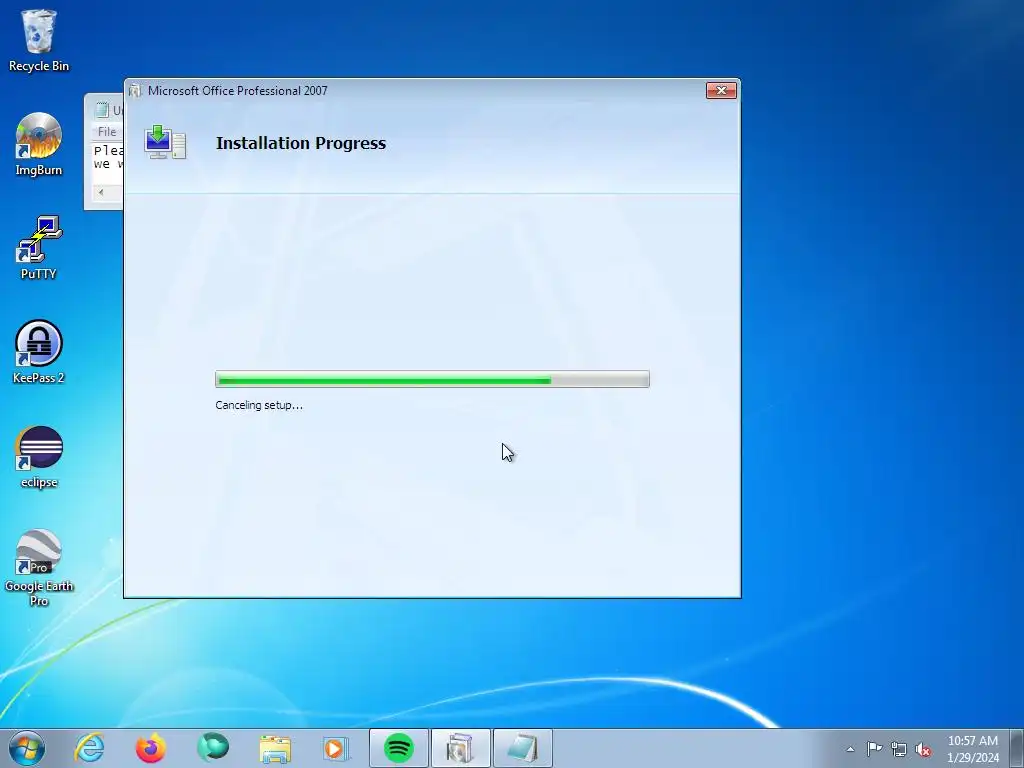The width and height of the screenshot is (1024, 768).
Task: Click the installation progress bar
Action: [432, 379]
